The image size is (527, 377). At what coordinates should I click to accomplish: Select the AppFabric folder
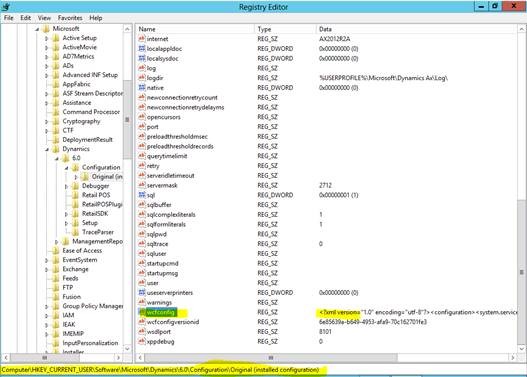pos(76,84)
